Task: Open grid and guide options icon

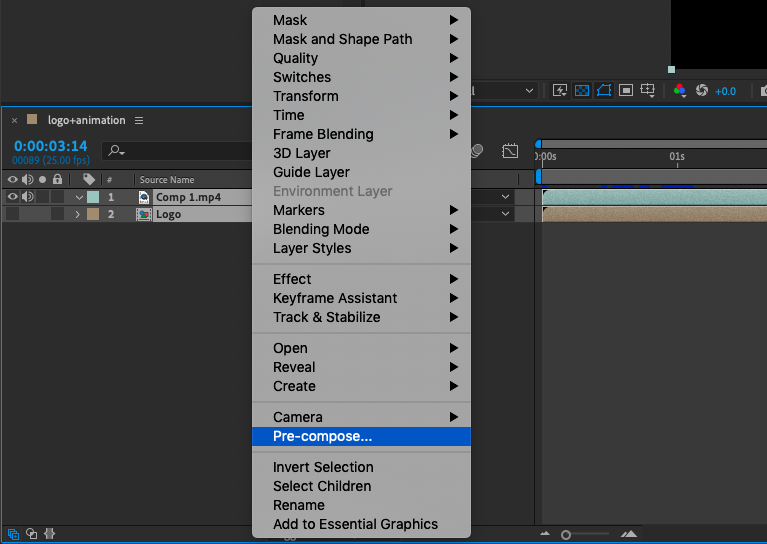Action: tap(648, 90)
